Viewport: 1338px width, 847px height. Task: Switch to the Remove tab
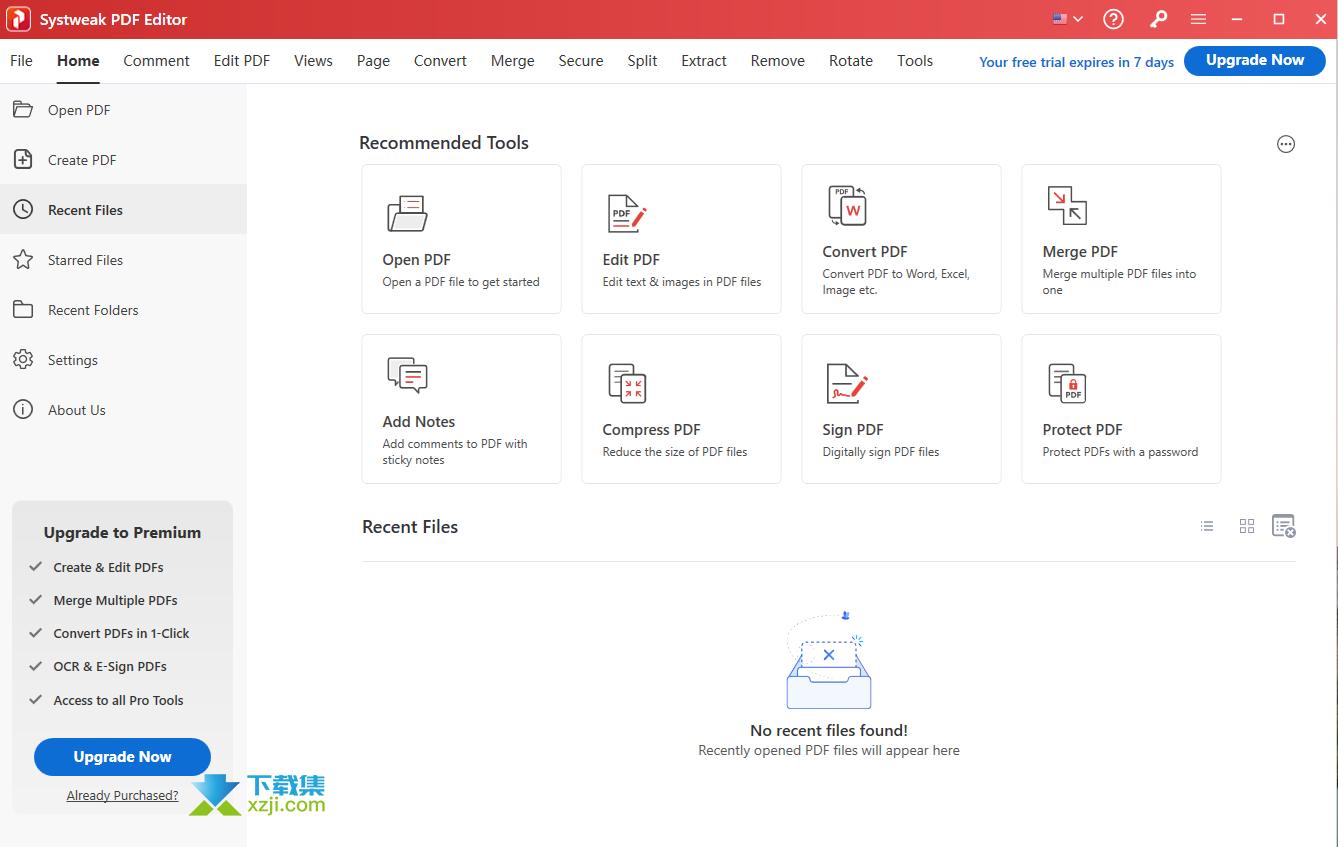pos(777,61)
